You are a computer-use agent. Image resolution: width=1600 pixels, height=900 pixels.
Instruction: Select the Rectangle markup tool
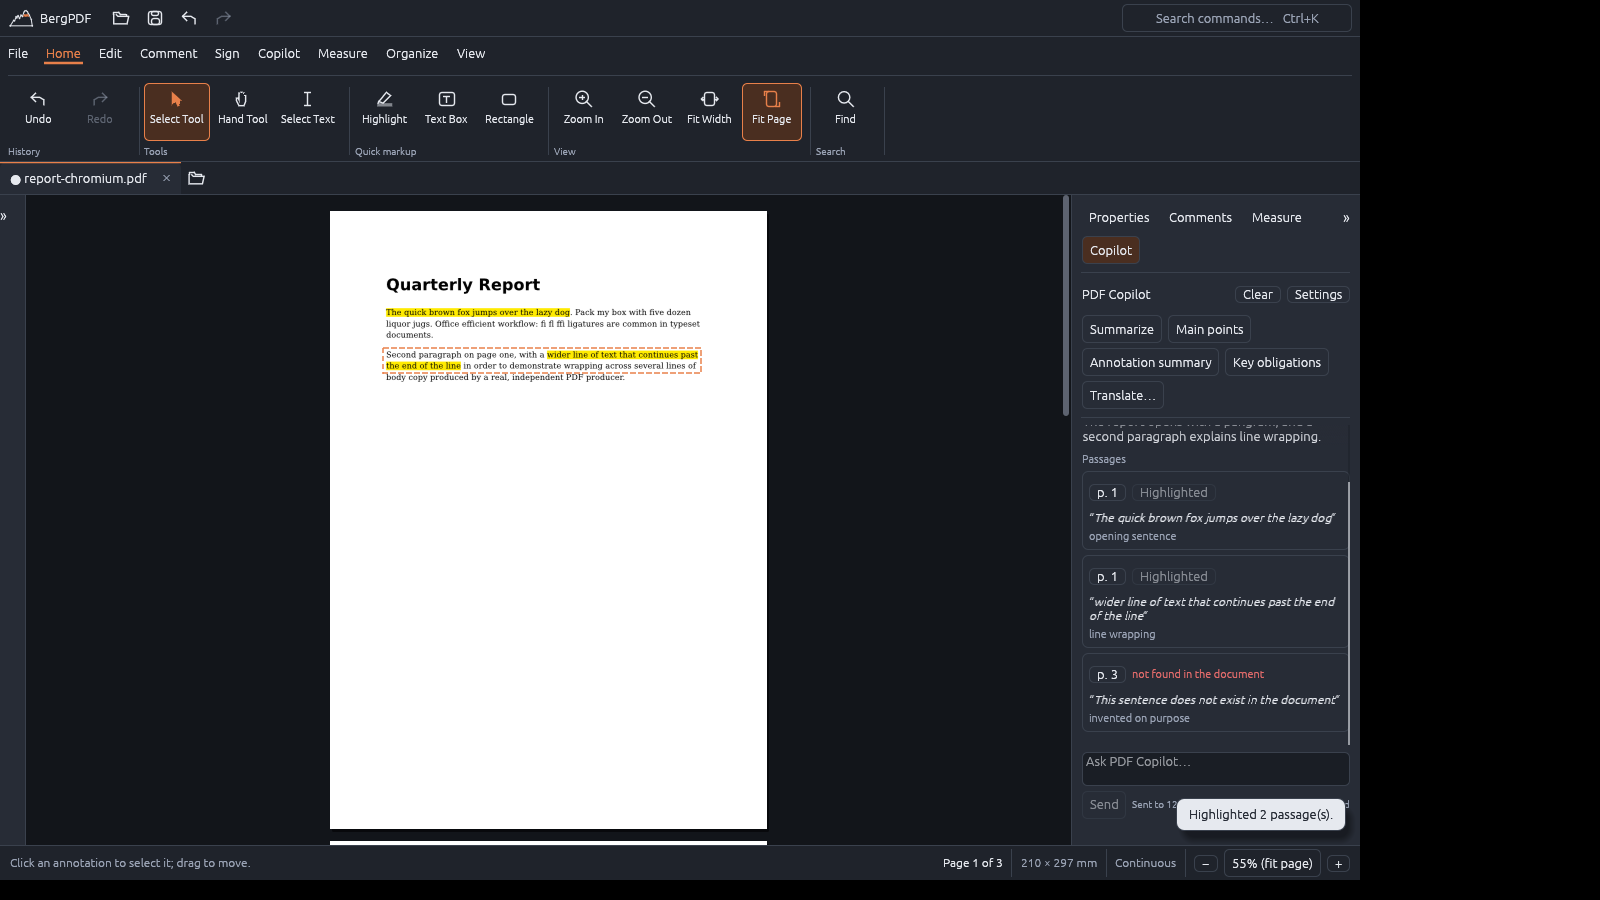(x=509, y=111)
